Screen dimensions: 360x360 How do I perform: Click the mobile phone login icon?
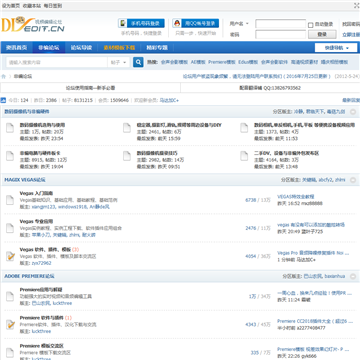click(x=123, y=23)
